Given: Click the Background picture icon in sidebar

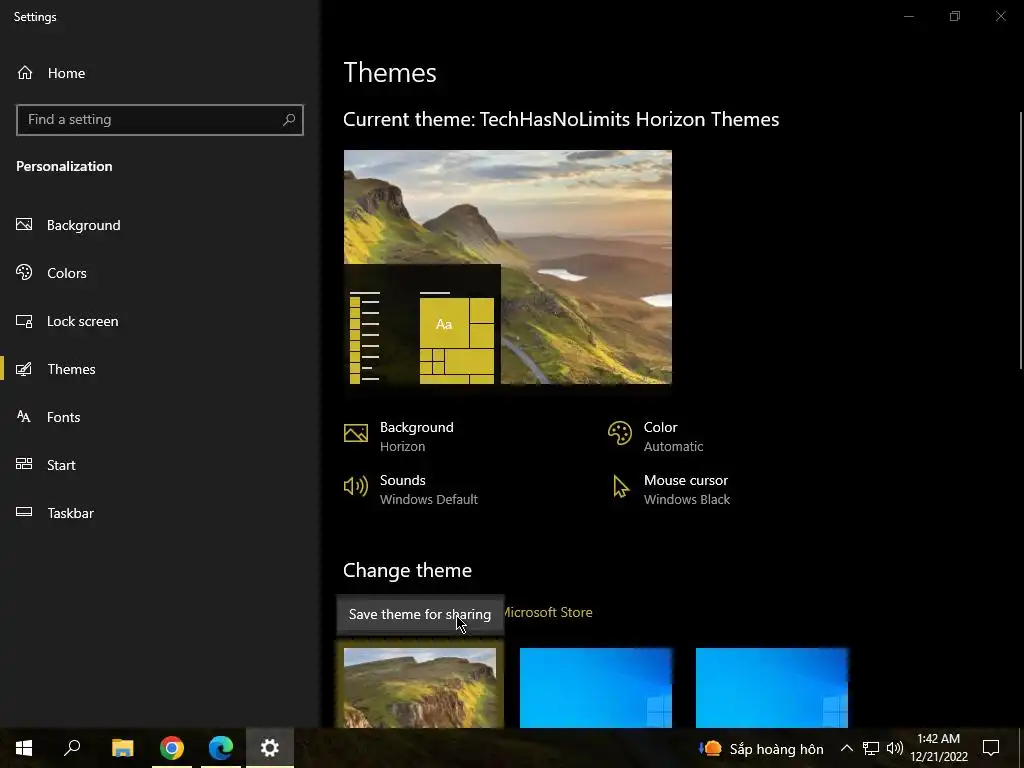Looking at the screenshot, I should point(24,225).
